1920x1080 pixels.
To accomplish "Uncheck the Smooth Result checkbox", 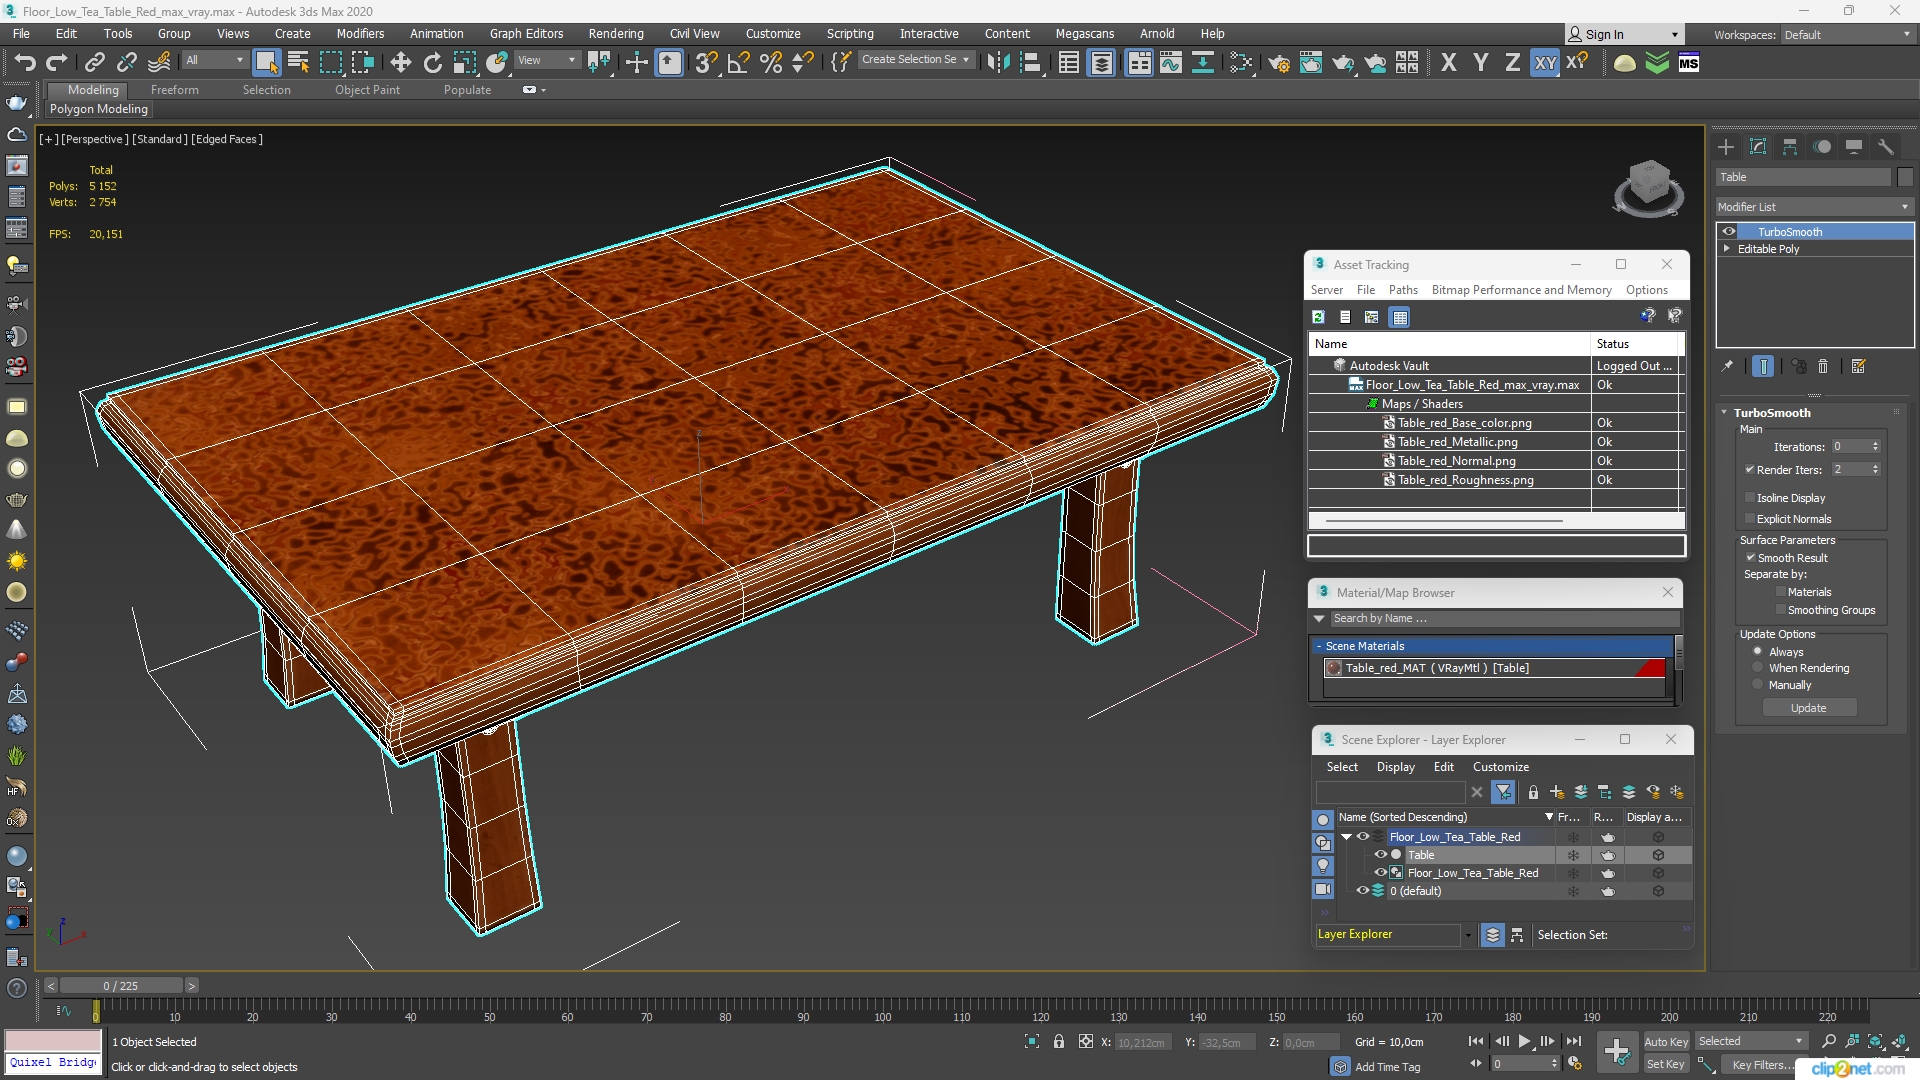I will point(1750,558).
